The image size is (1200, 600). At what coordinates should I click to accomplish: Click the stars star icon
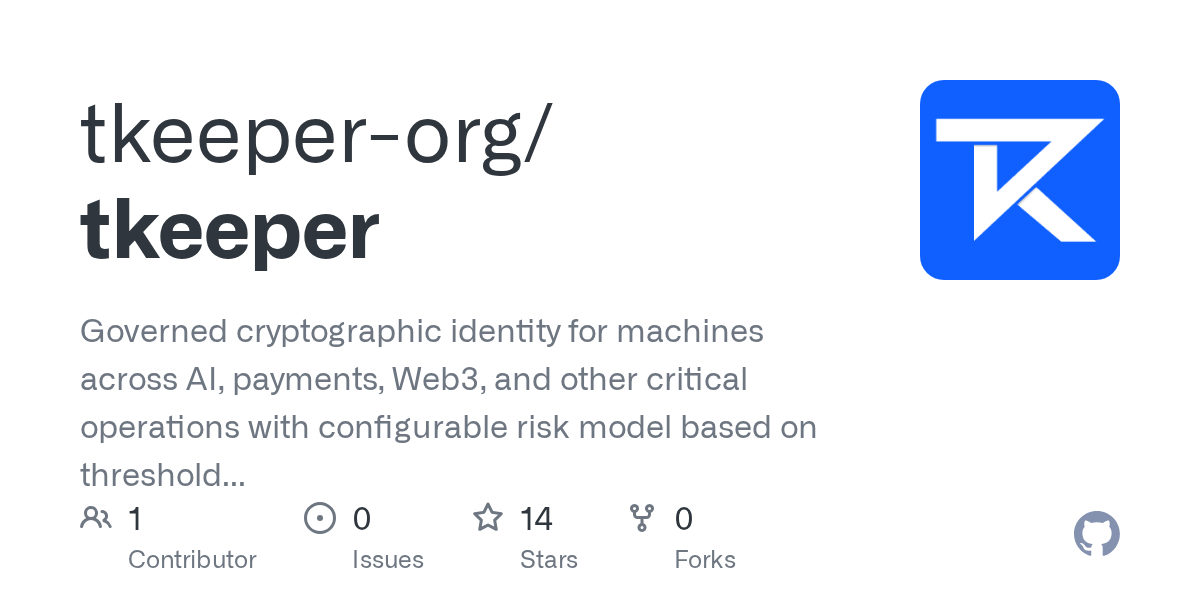click(x=488, y=518)
